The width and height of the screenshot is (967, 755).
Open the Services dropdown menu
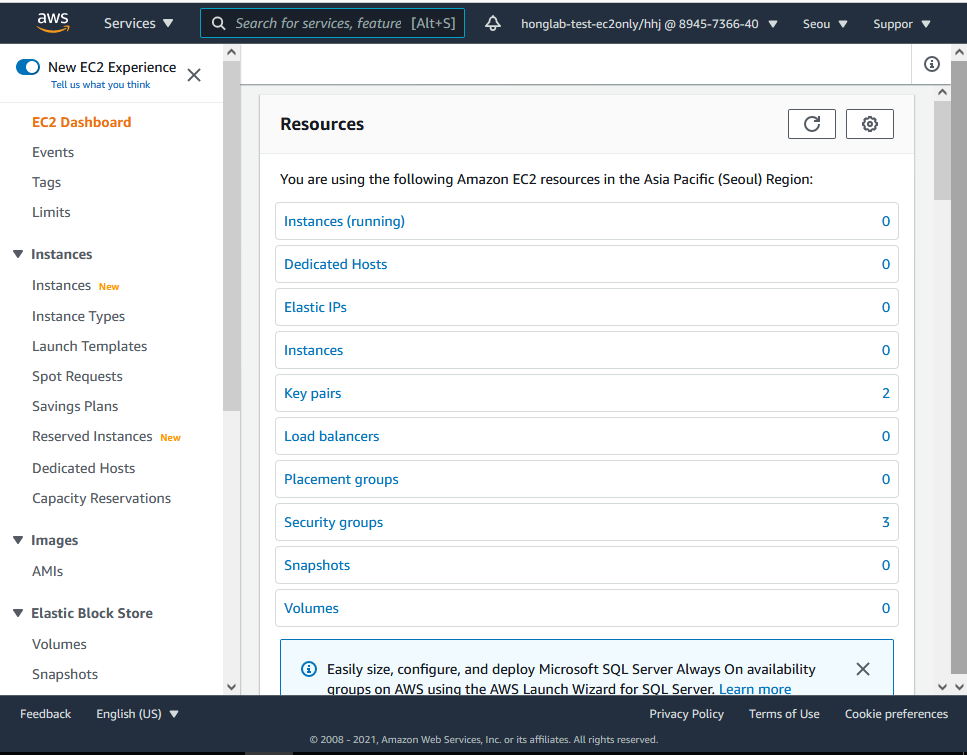pos(138,23)
